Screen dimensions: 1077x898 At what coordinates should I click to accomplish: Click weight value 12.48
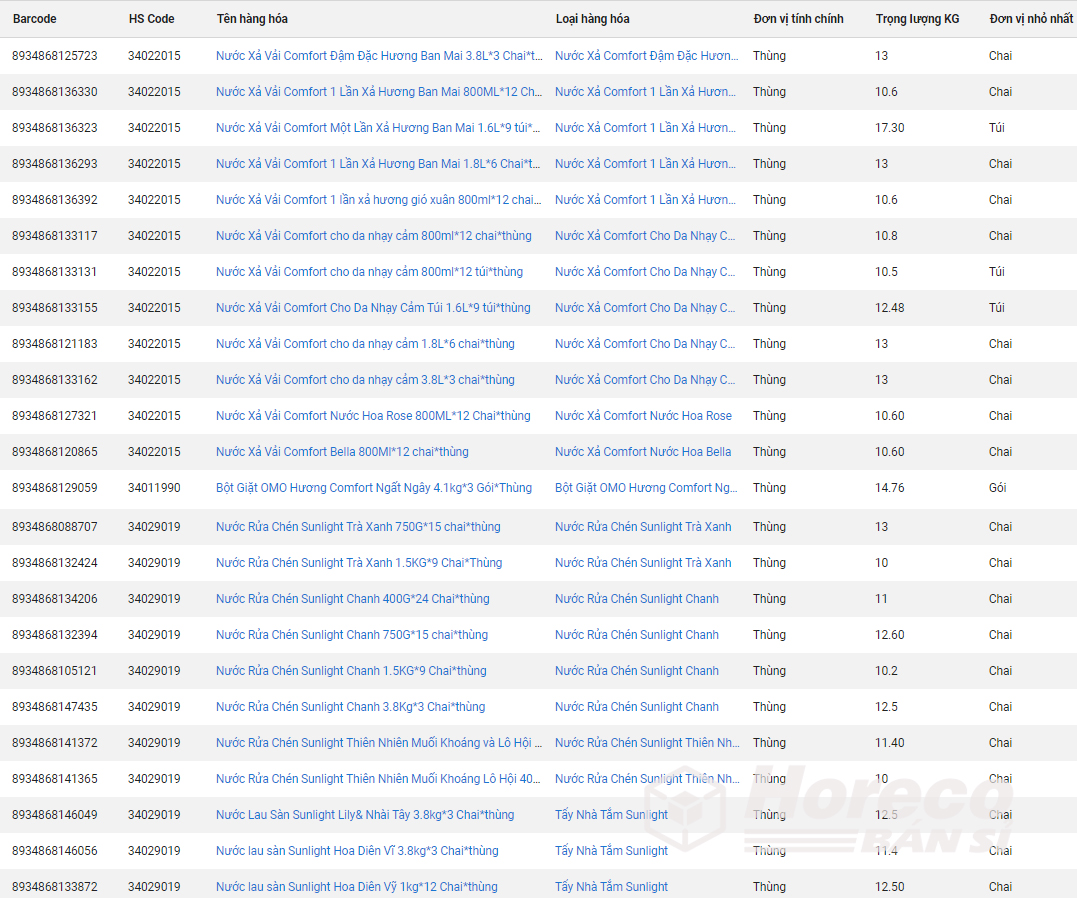889,308
